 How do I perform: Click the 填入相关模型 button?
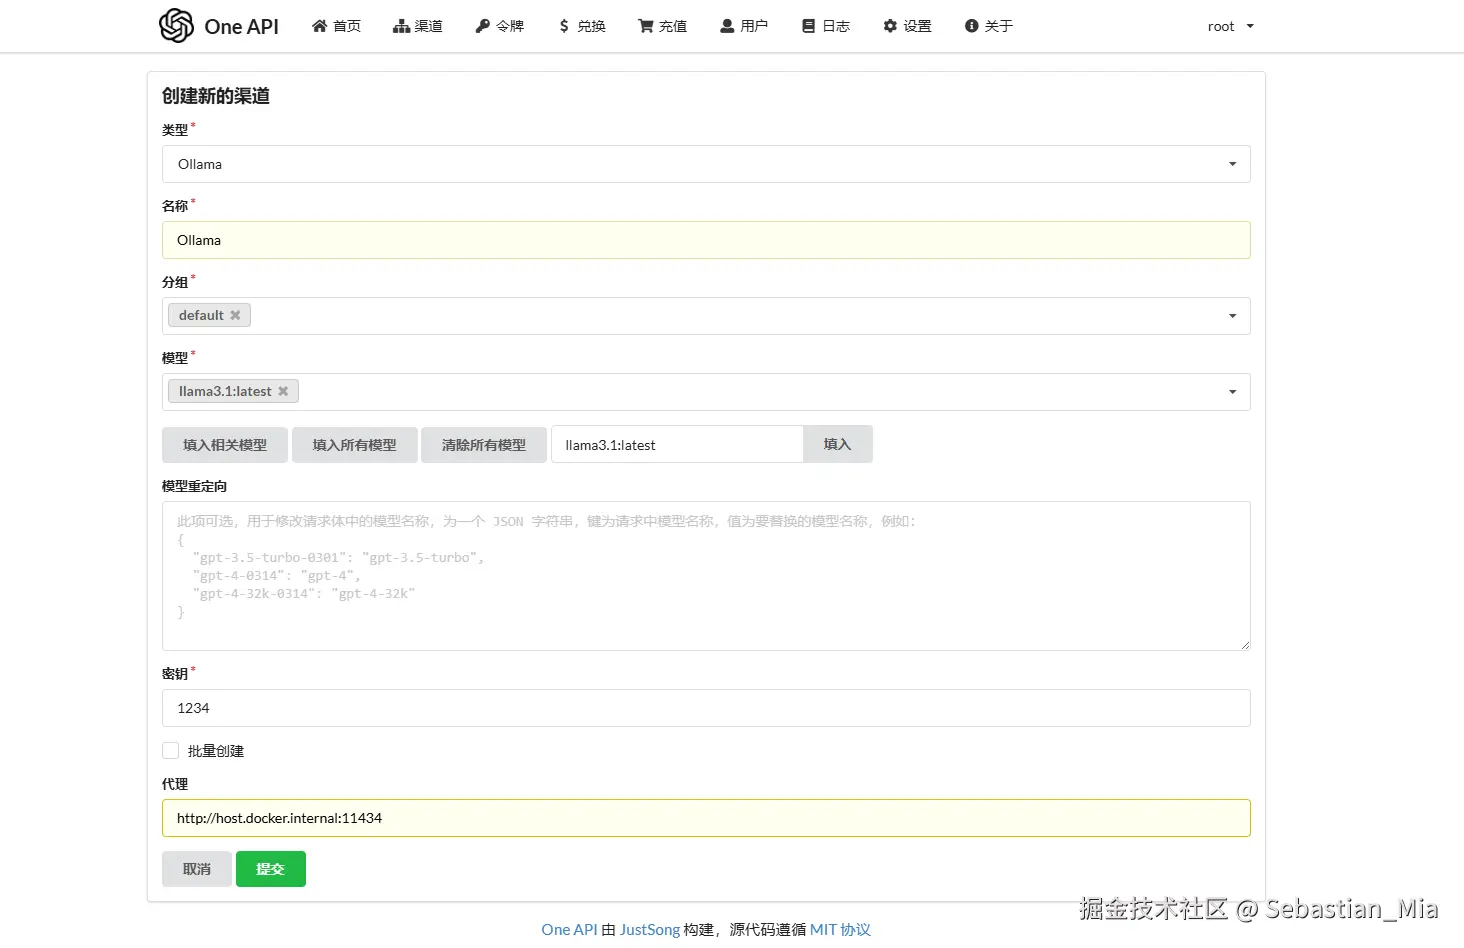click(x=224, y=444)
